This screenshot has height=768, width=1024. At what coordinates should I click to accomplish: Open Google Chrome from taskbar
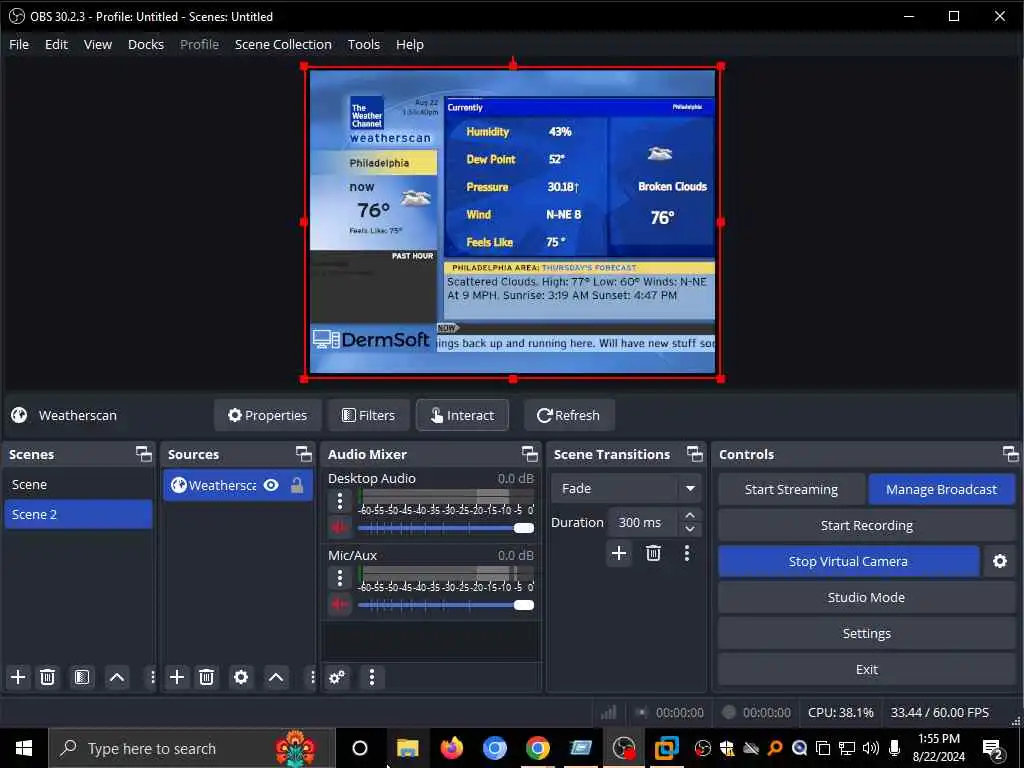537,748
